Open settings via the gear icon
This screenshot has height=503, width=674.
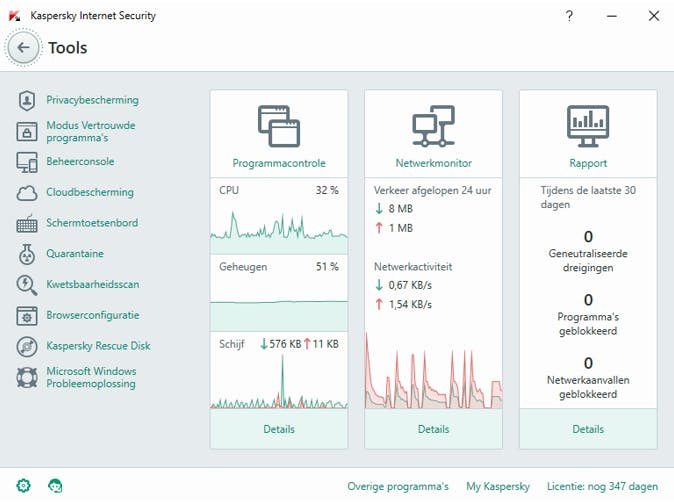pyautogui.click(x=24, y=486)
